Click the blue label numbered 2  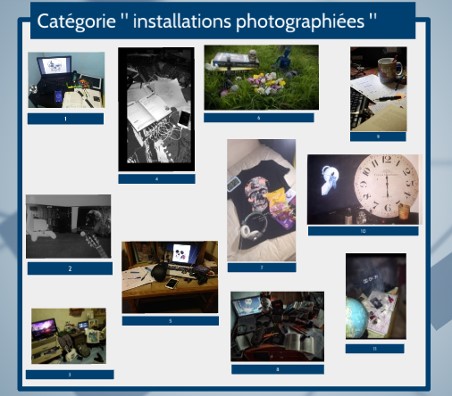pyautogui.click(x=70, y=268)
